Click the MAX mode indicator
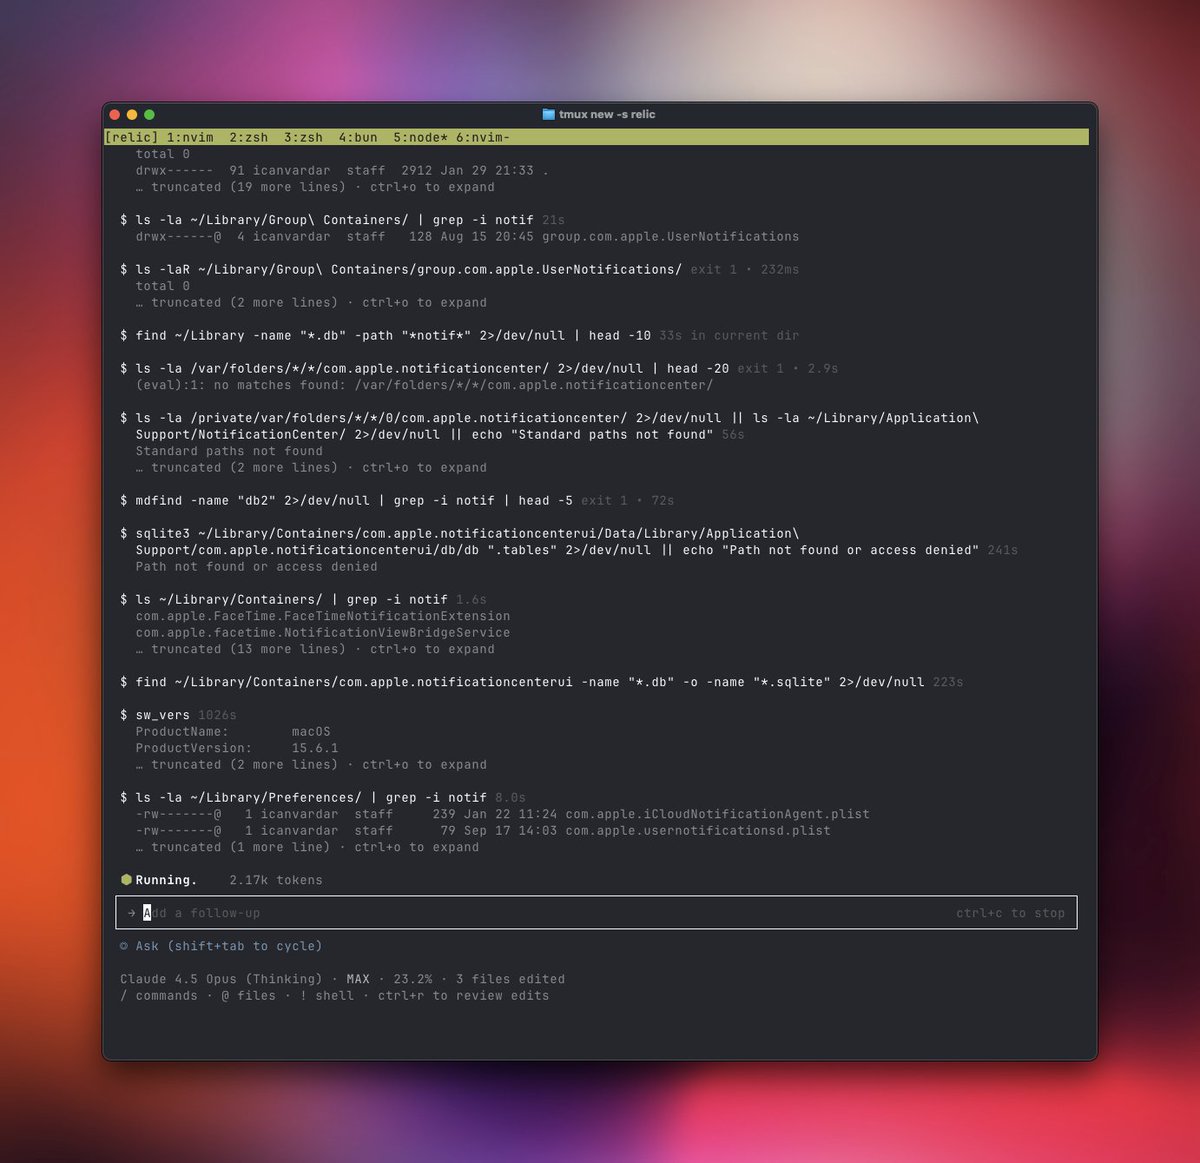Image resolution: width=1200 pixels, height=1163 pixels. click(358, 979)
